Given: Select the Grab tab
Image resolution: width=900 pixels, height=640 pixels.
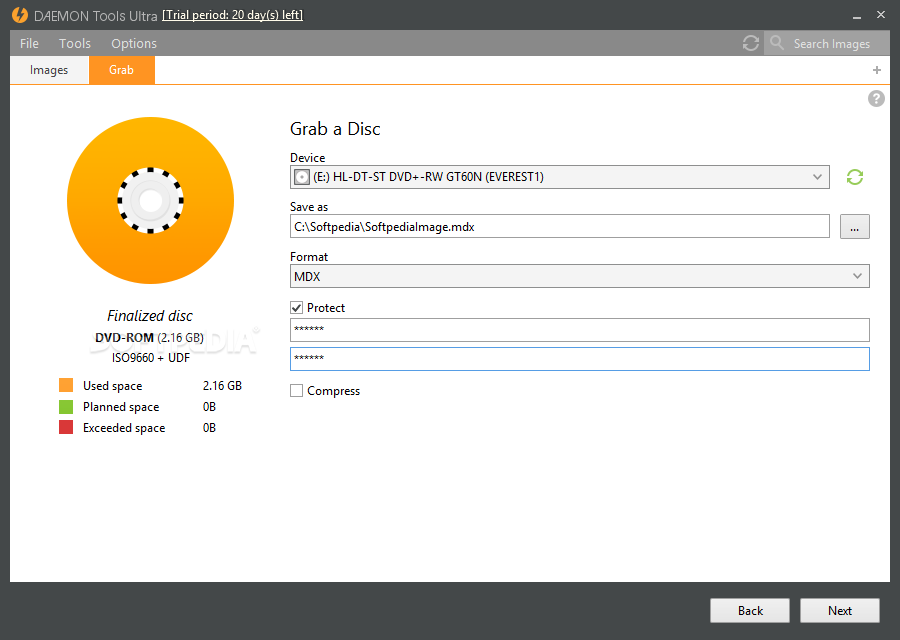Looking at the screenshot, I should [122, 70].
